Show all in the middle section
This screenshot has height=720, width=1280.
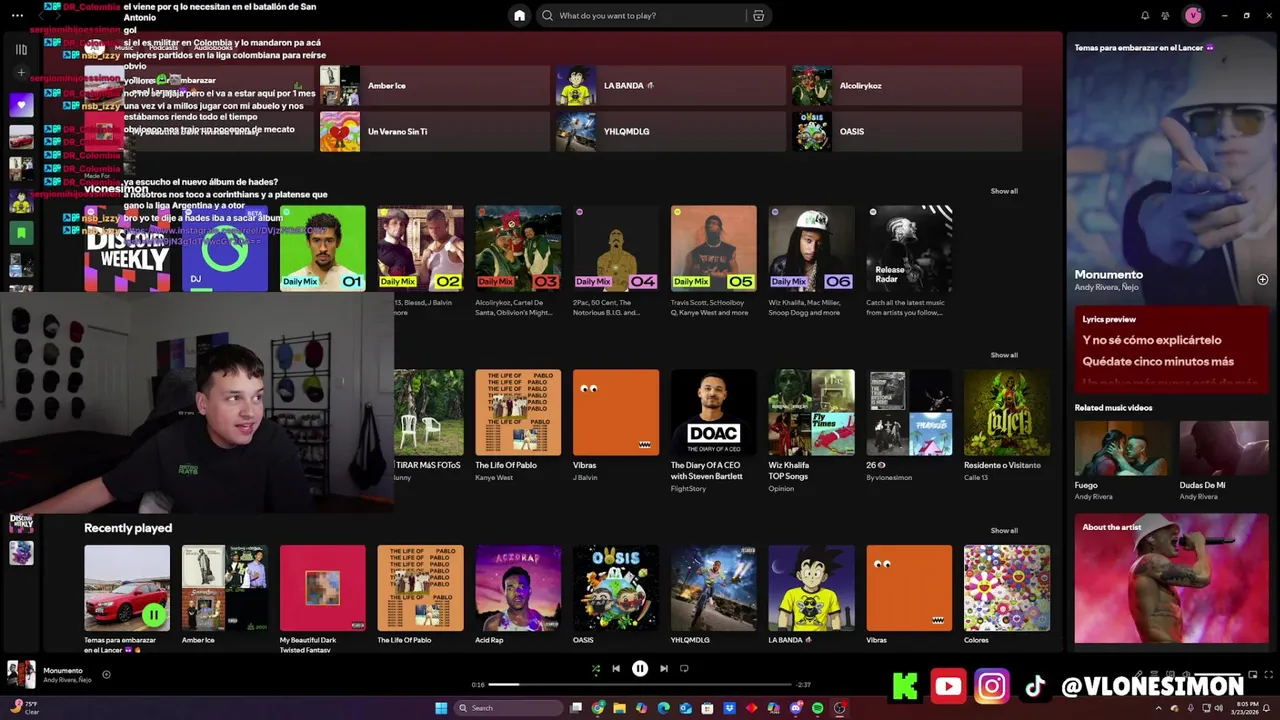pos(1004,355)
